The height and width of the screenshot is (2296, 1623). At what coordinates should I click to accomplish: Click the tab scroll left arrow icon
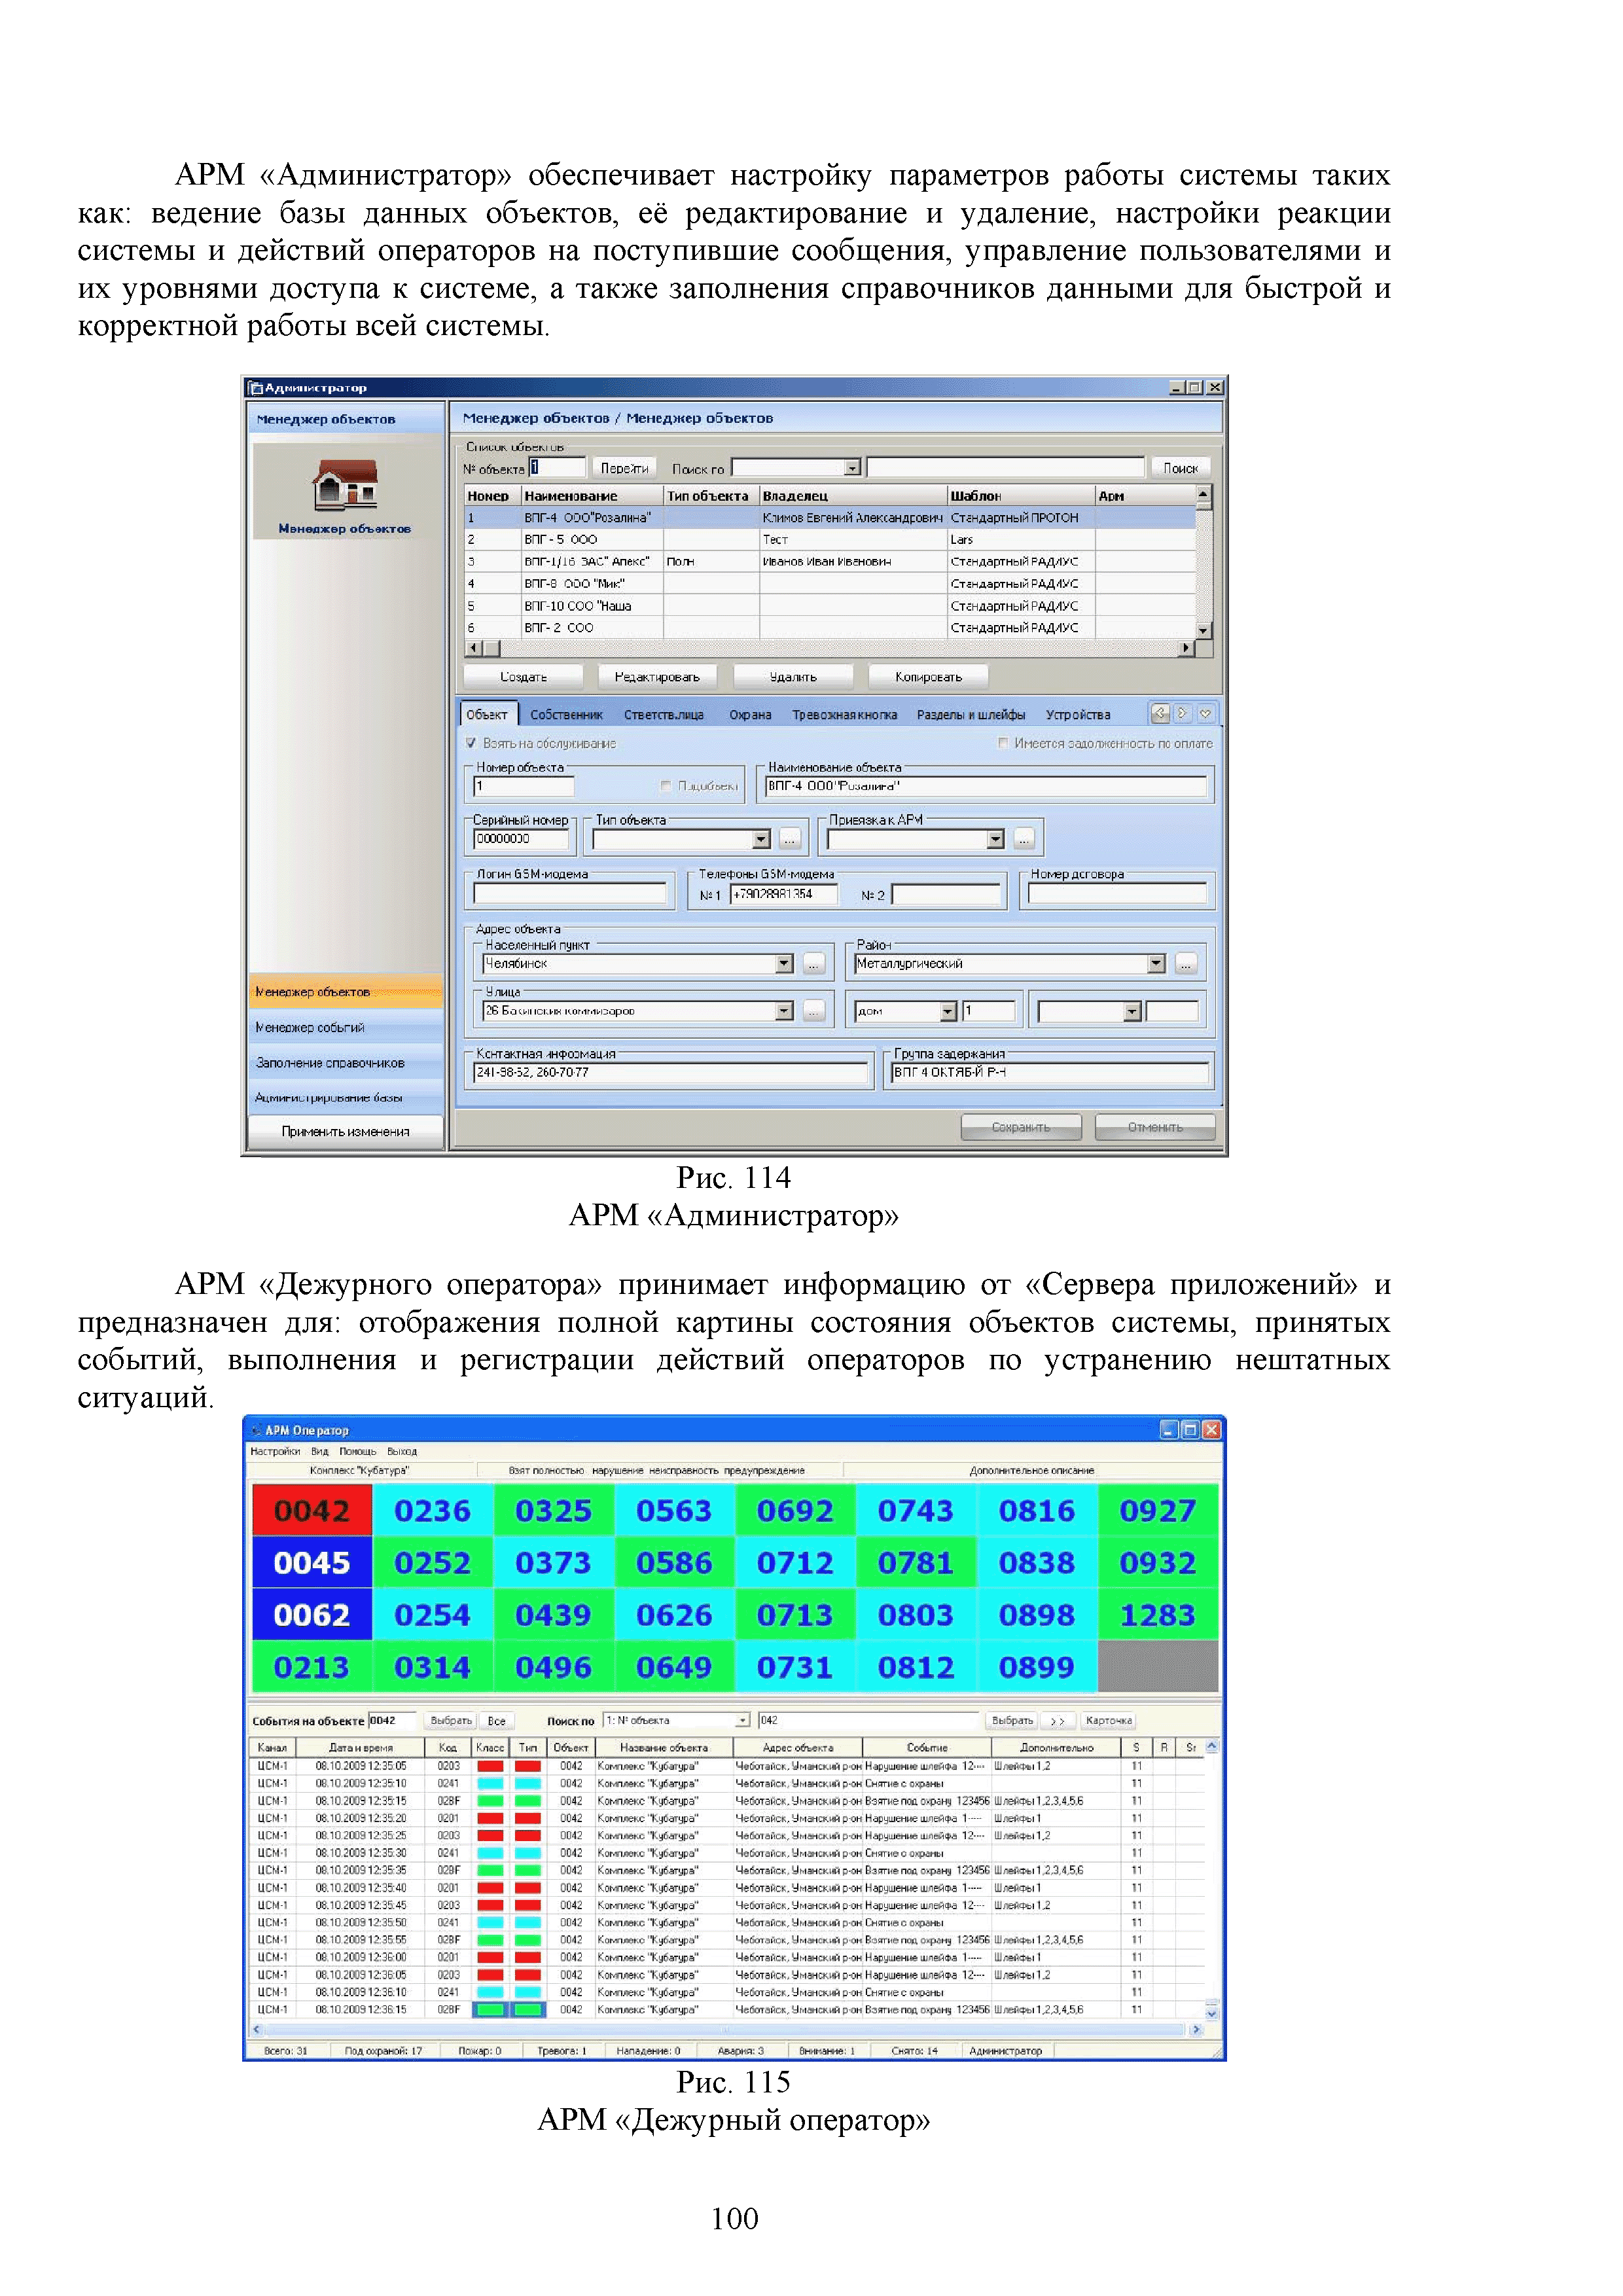[1160, 713]
